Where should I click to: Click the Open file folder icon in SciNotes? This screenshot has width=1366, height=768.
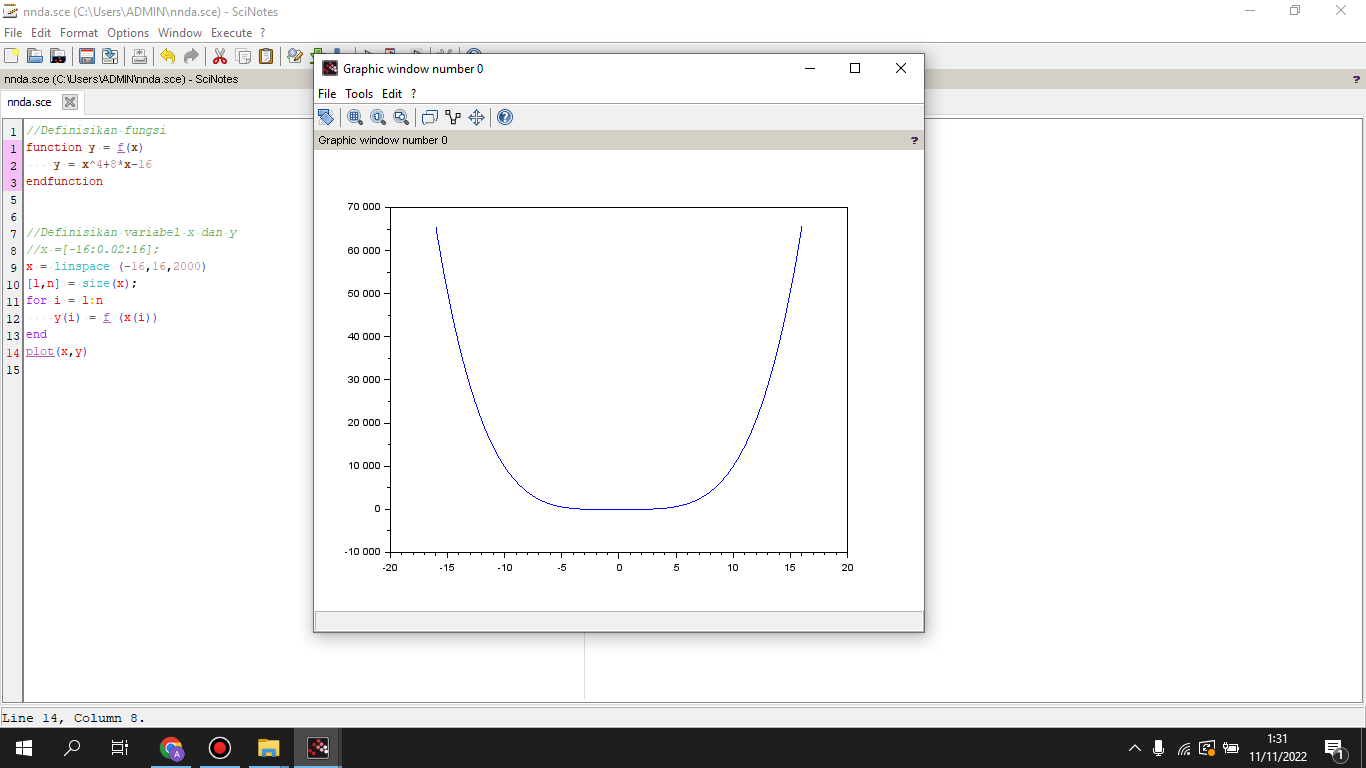34,56
